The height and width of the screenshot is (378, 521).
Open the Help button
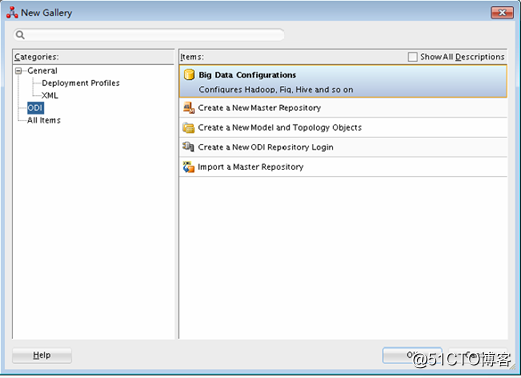coord(42,355)
